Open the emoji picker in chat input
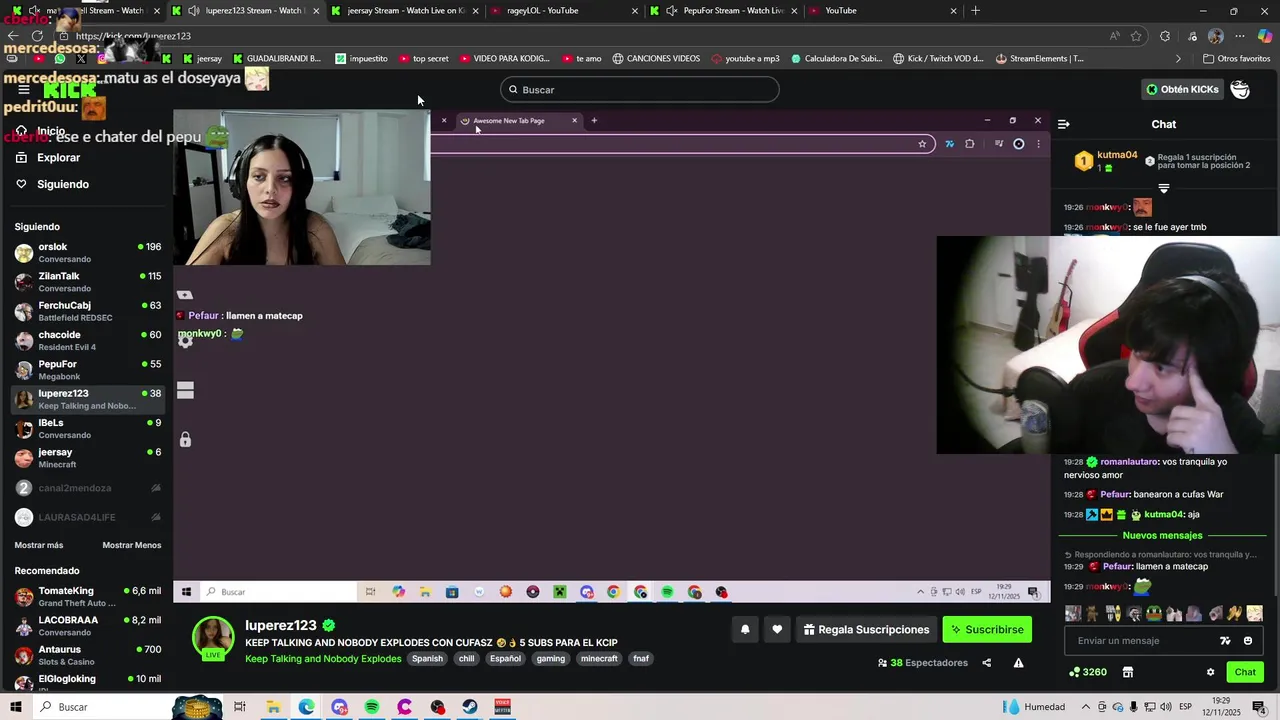Image resolution: width=1280 pixels, height=720 pixels. 1247,641
